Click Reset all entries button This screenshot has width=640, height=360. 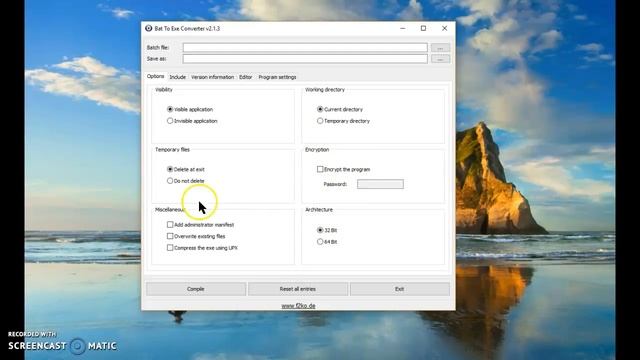click(x=298, y=289)
